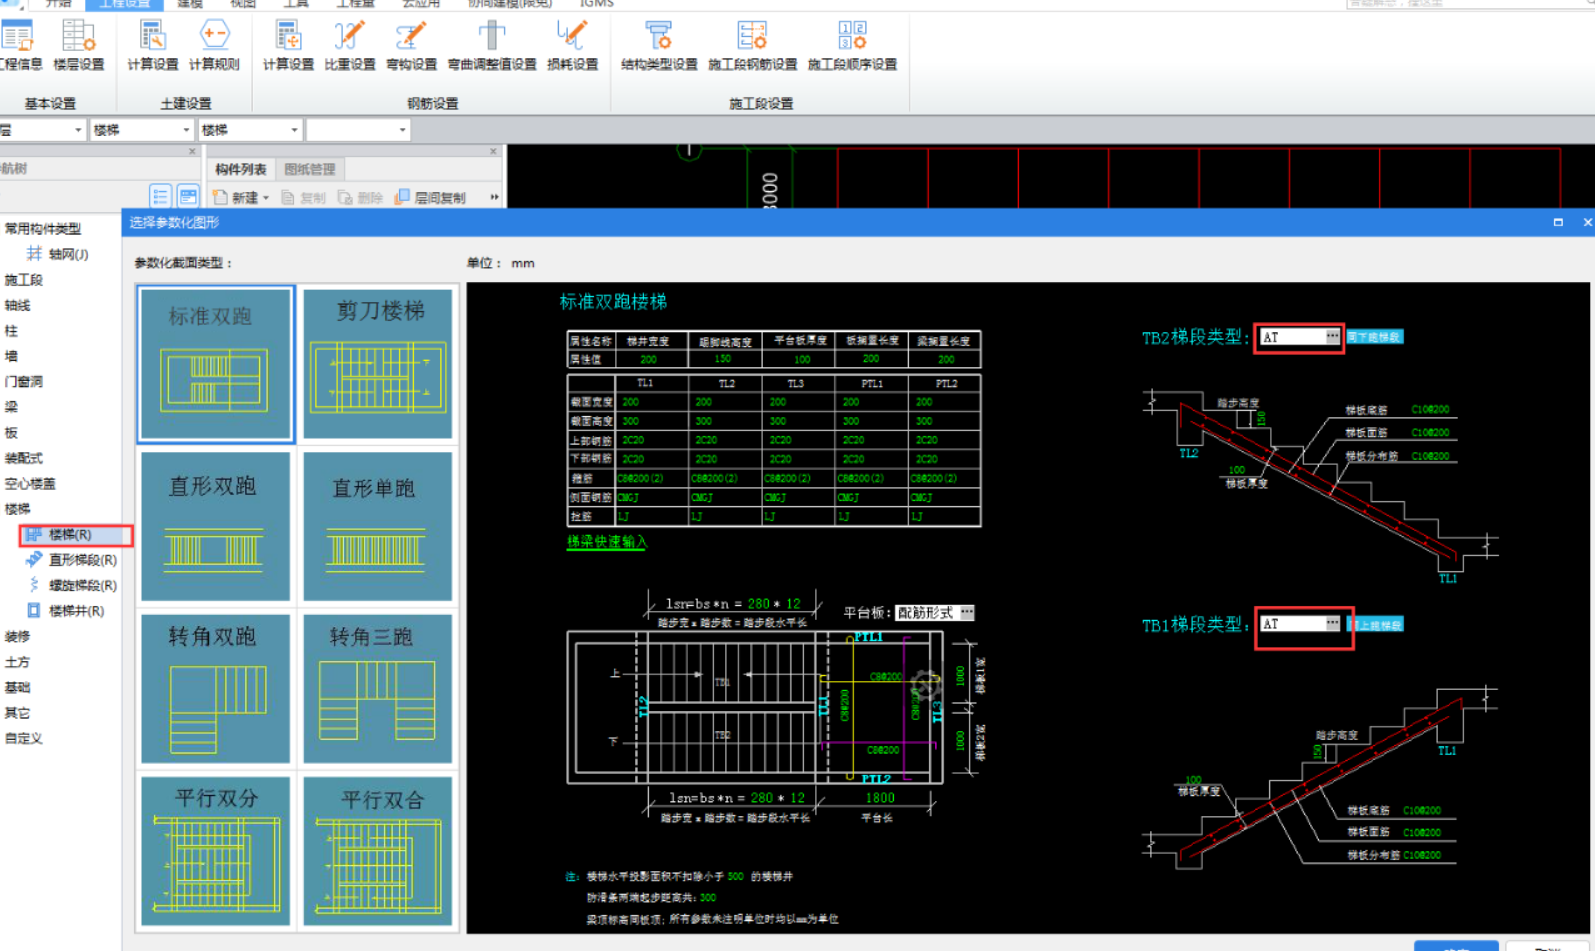Open 土建 计算设置 calculation settings
This screenshot has height=951, width=1595.
tap(152, 46)
